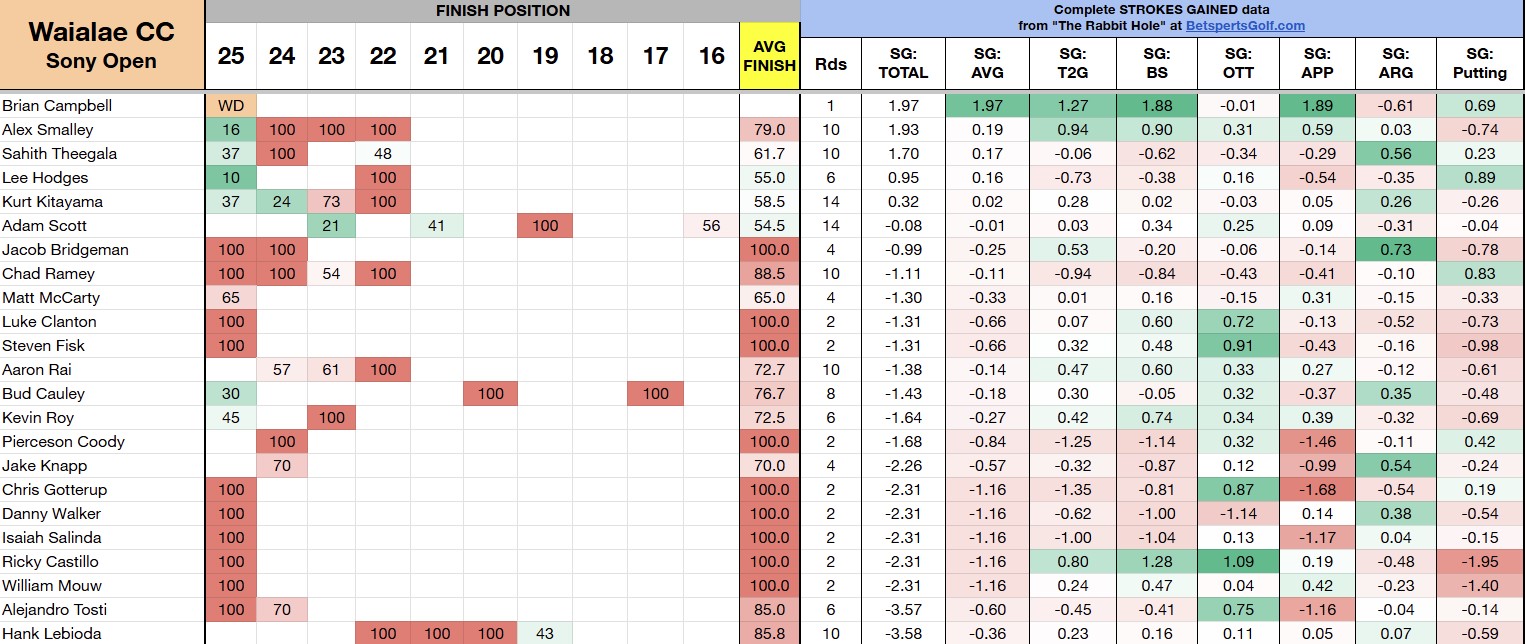Select the SG: TOTAL column header
1525x644 pixels.
coord(902,63)
